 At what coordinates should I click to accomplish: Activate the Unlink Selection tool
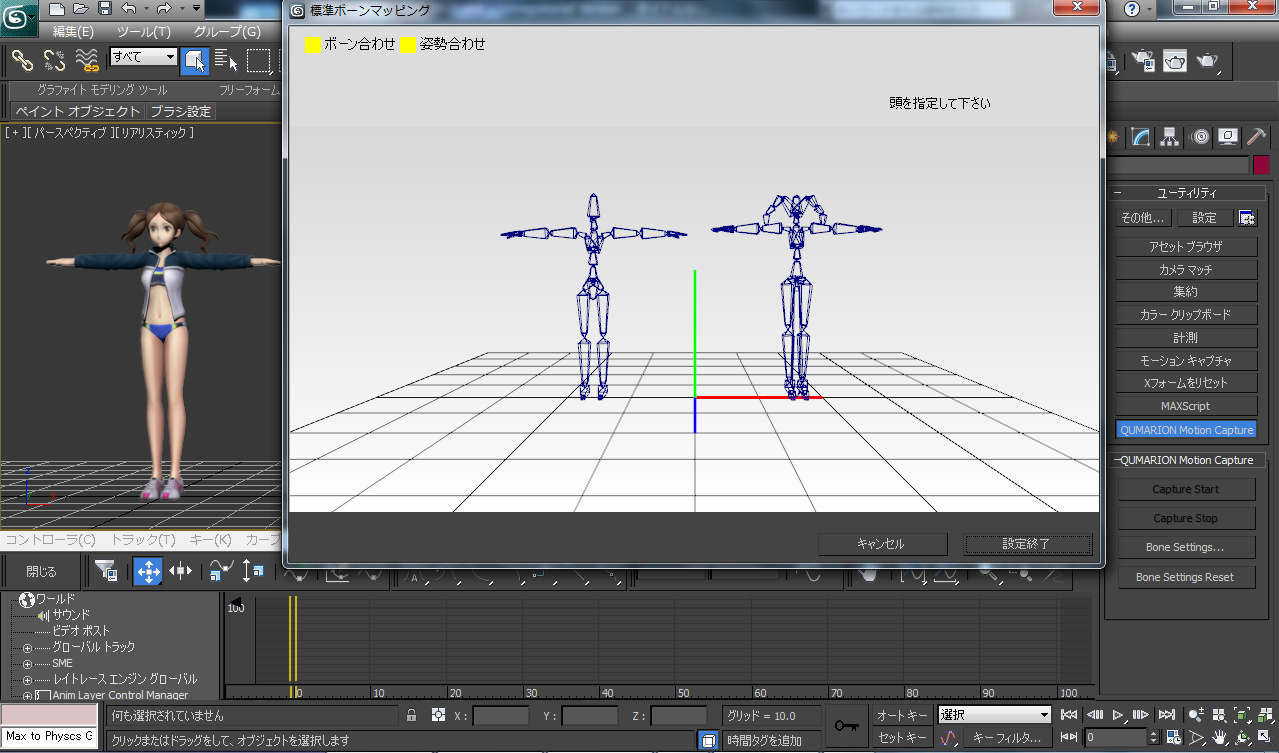53,61
